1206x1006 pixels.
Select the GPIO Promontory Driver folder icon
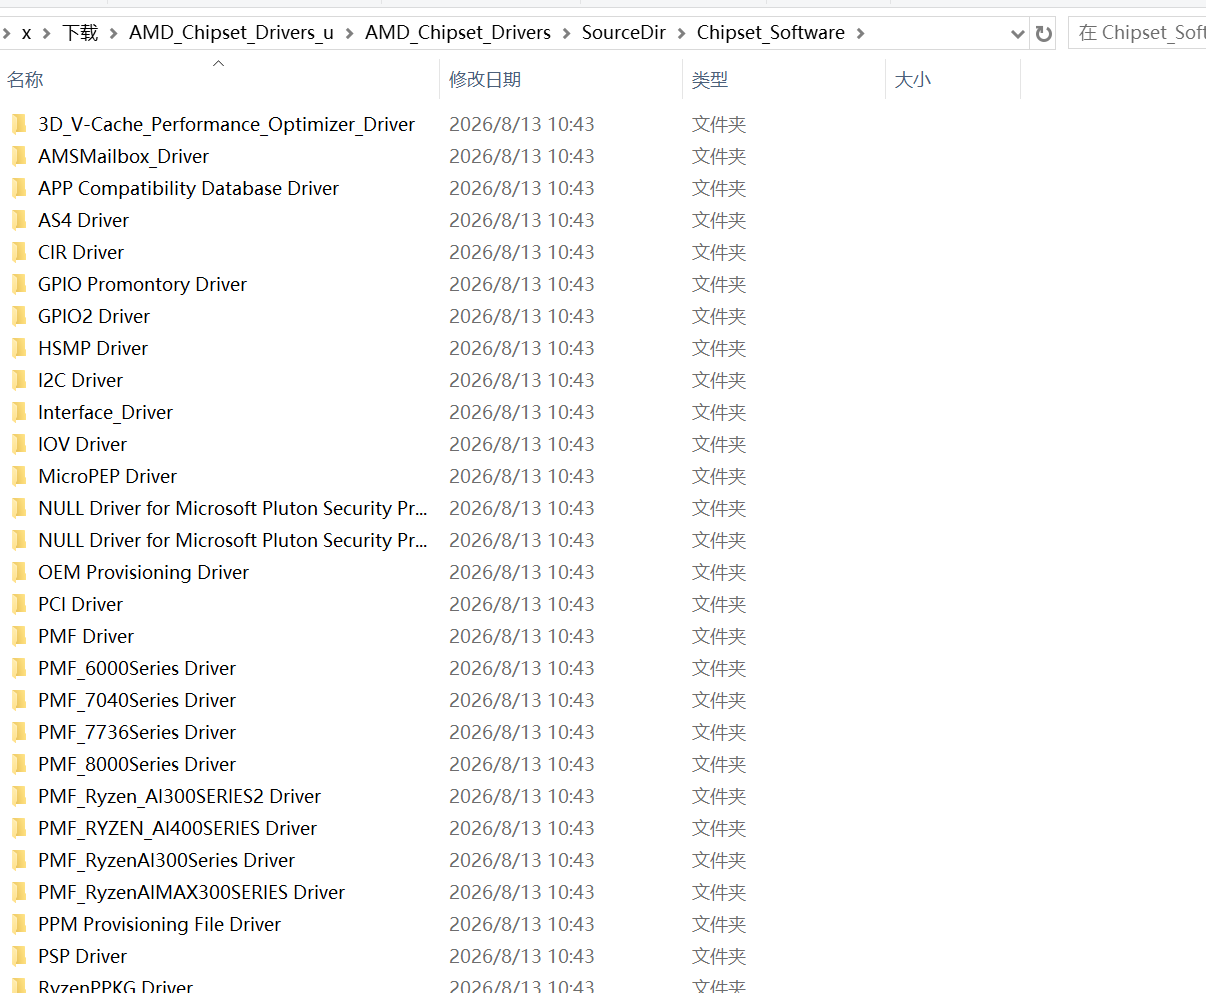coord(19,284)
